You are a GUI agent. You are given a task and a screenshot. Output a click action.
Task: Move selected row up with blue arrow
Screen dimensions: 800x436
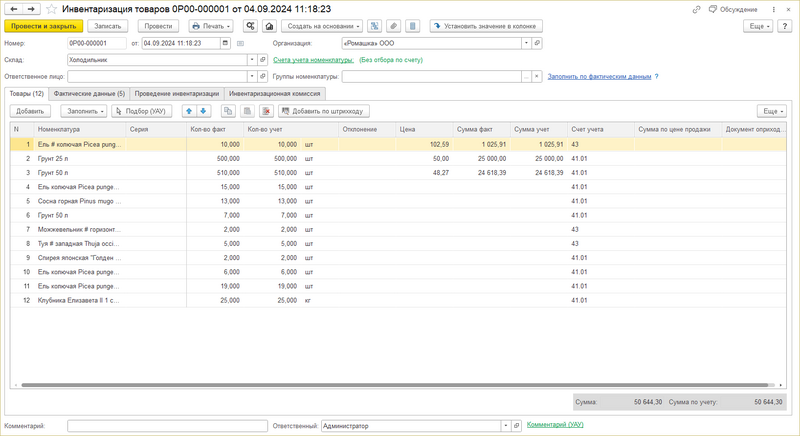[x=190, y=111]
